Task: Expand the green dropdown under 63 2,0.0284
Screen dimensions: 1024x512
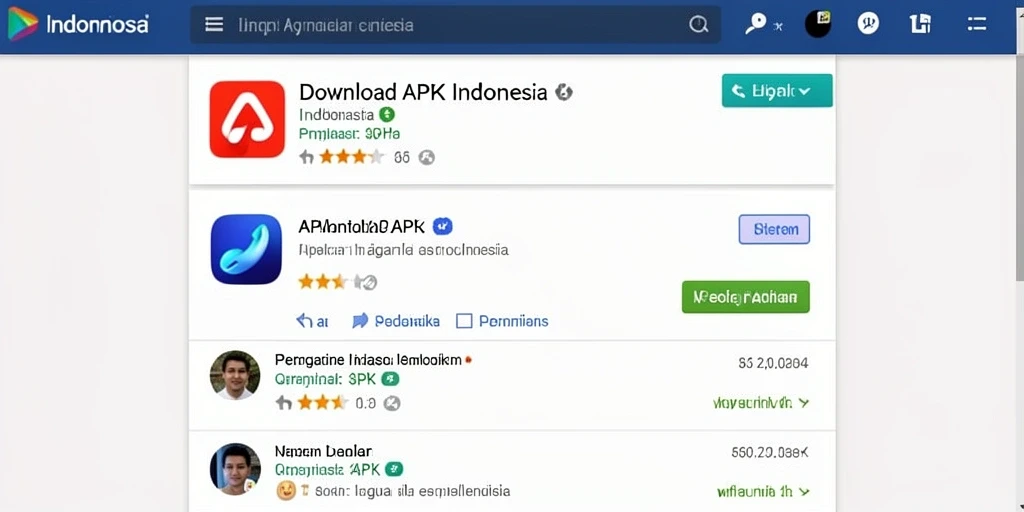Action: click(761, 403)
